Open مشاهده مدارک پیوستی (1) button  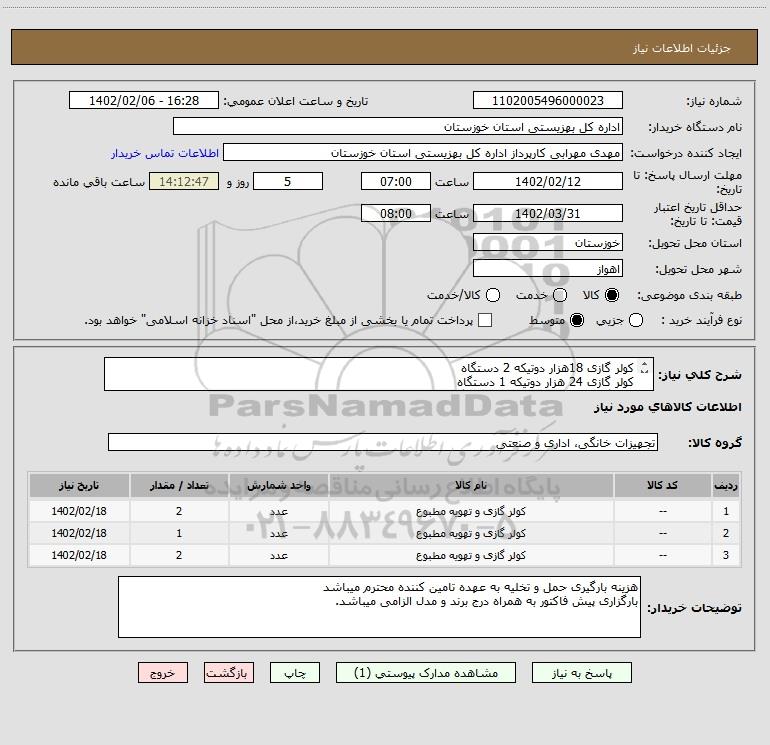pos(426,673)
